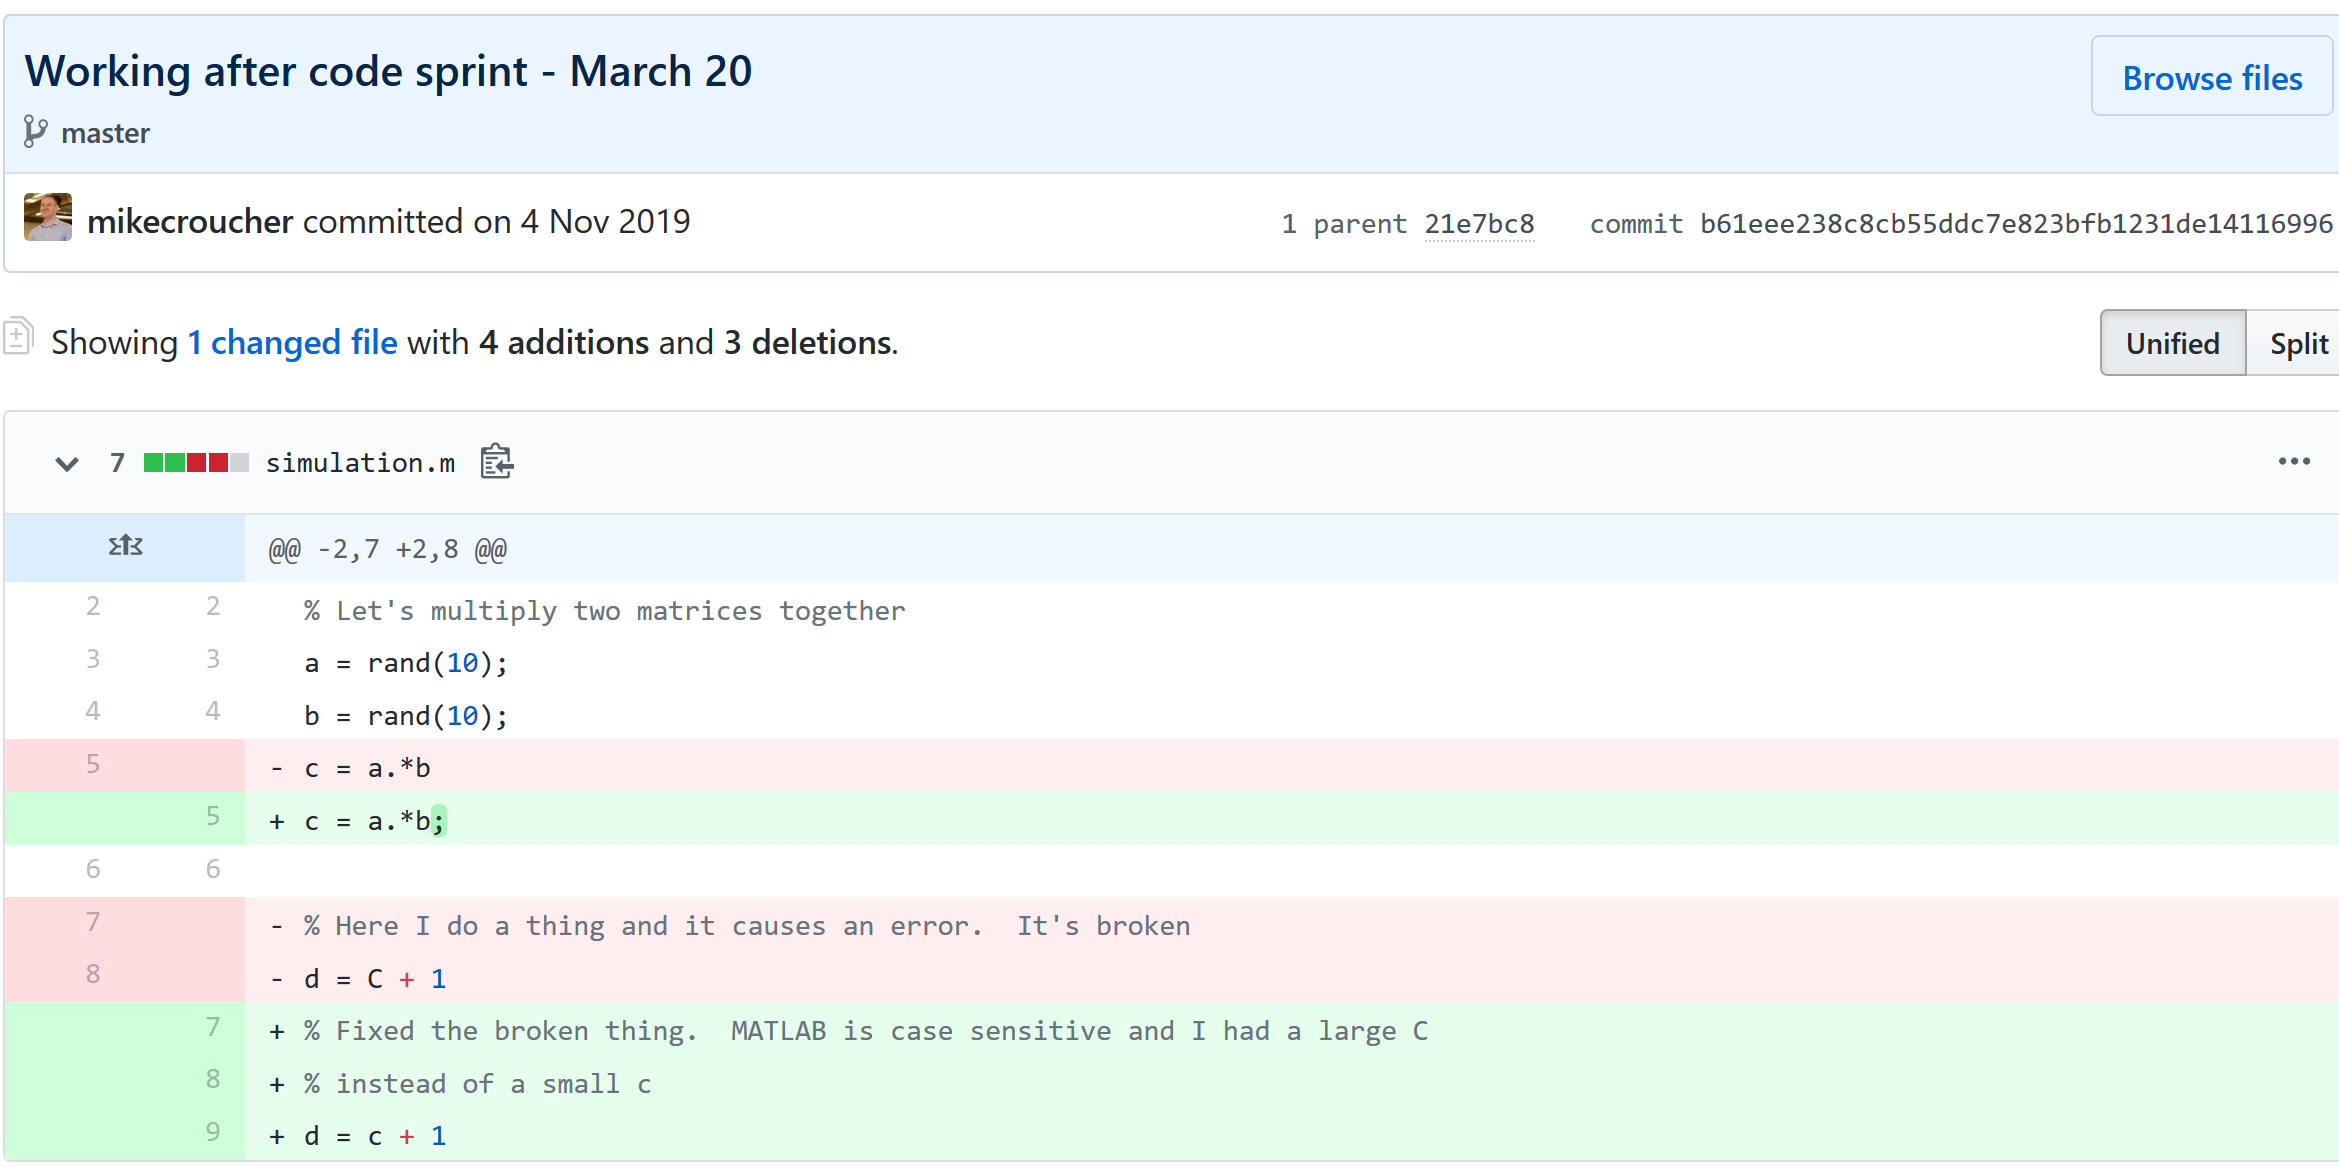Click the hunk header @@ -2,7 +2,8 @@
The width and height of the screenshot is (2339, 1168).
pos(388,549)
